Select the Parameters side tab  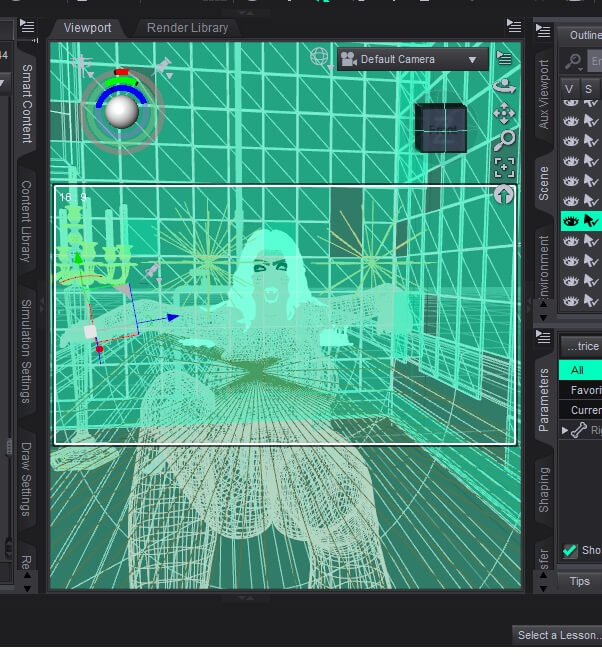pos(544,400)
